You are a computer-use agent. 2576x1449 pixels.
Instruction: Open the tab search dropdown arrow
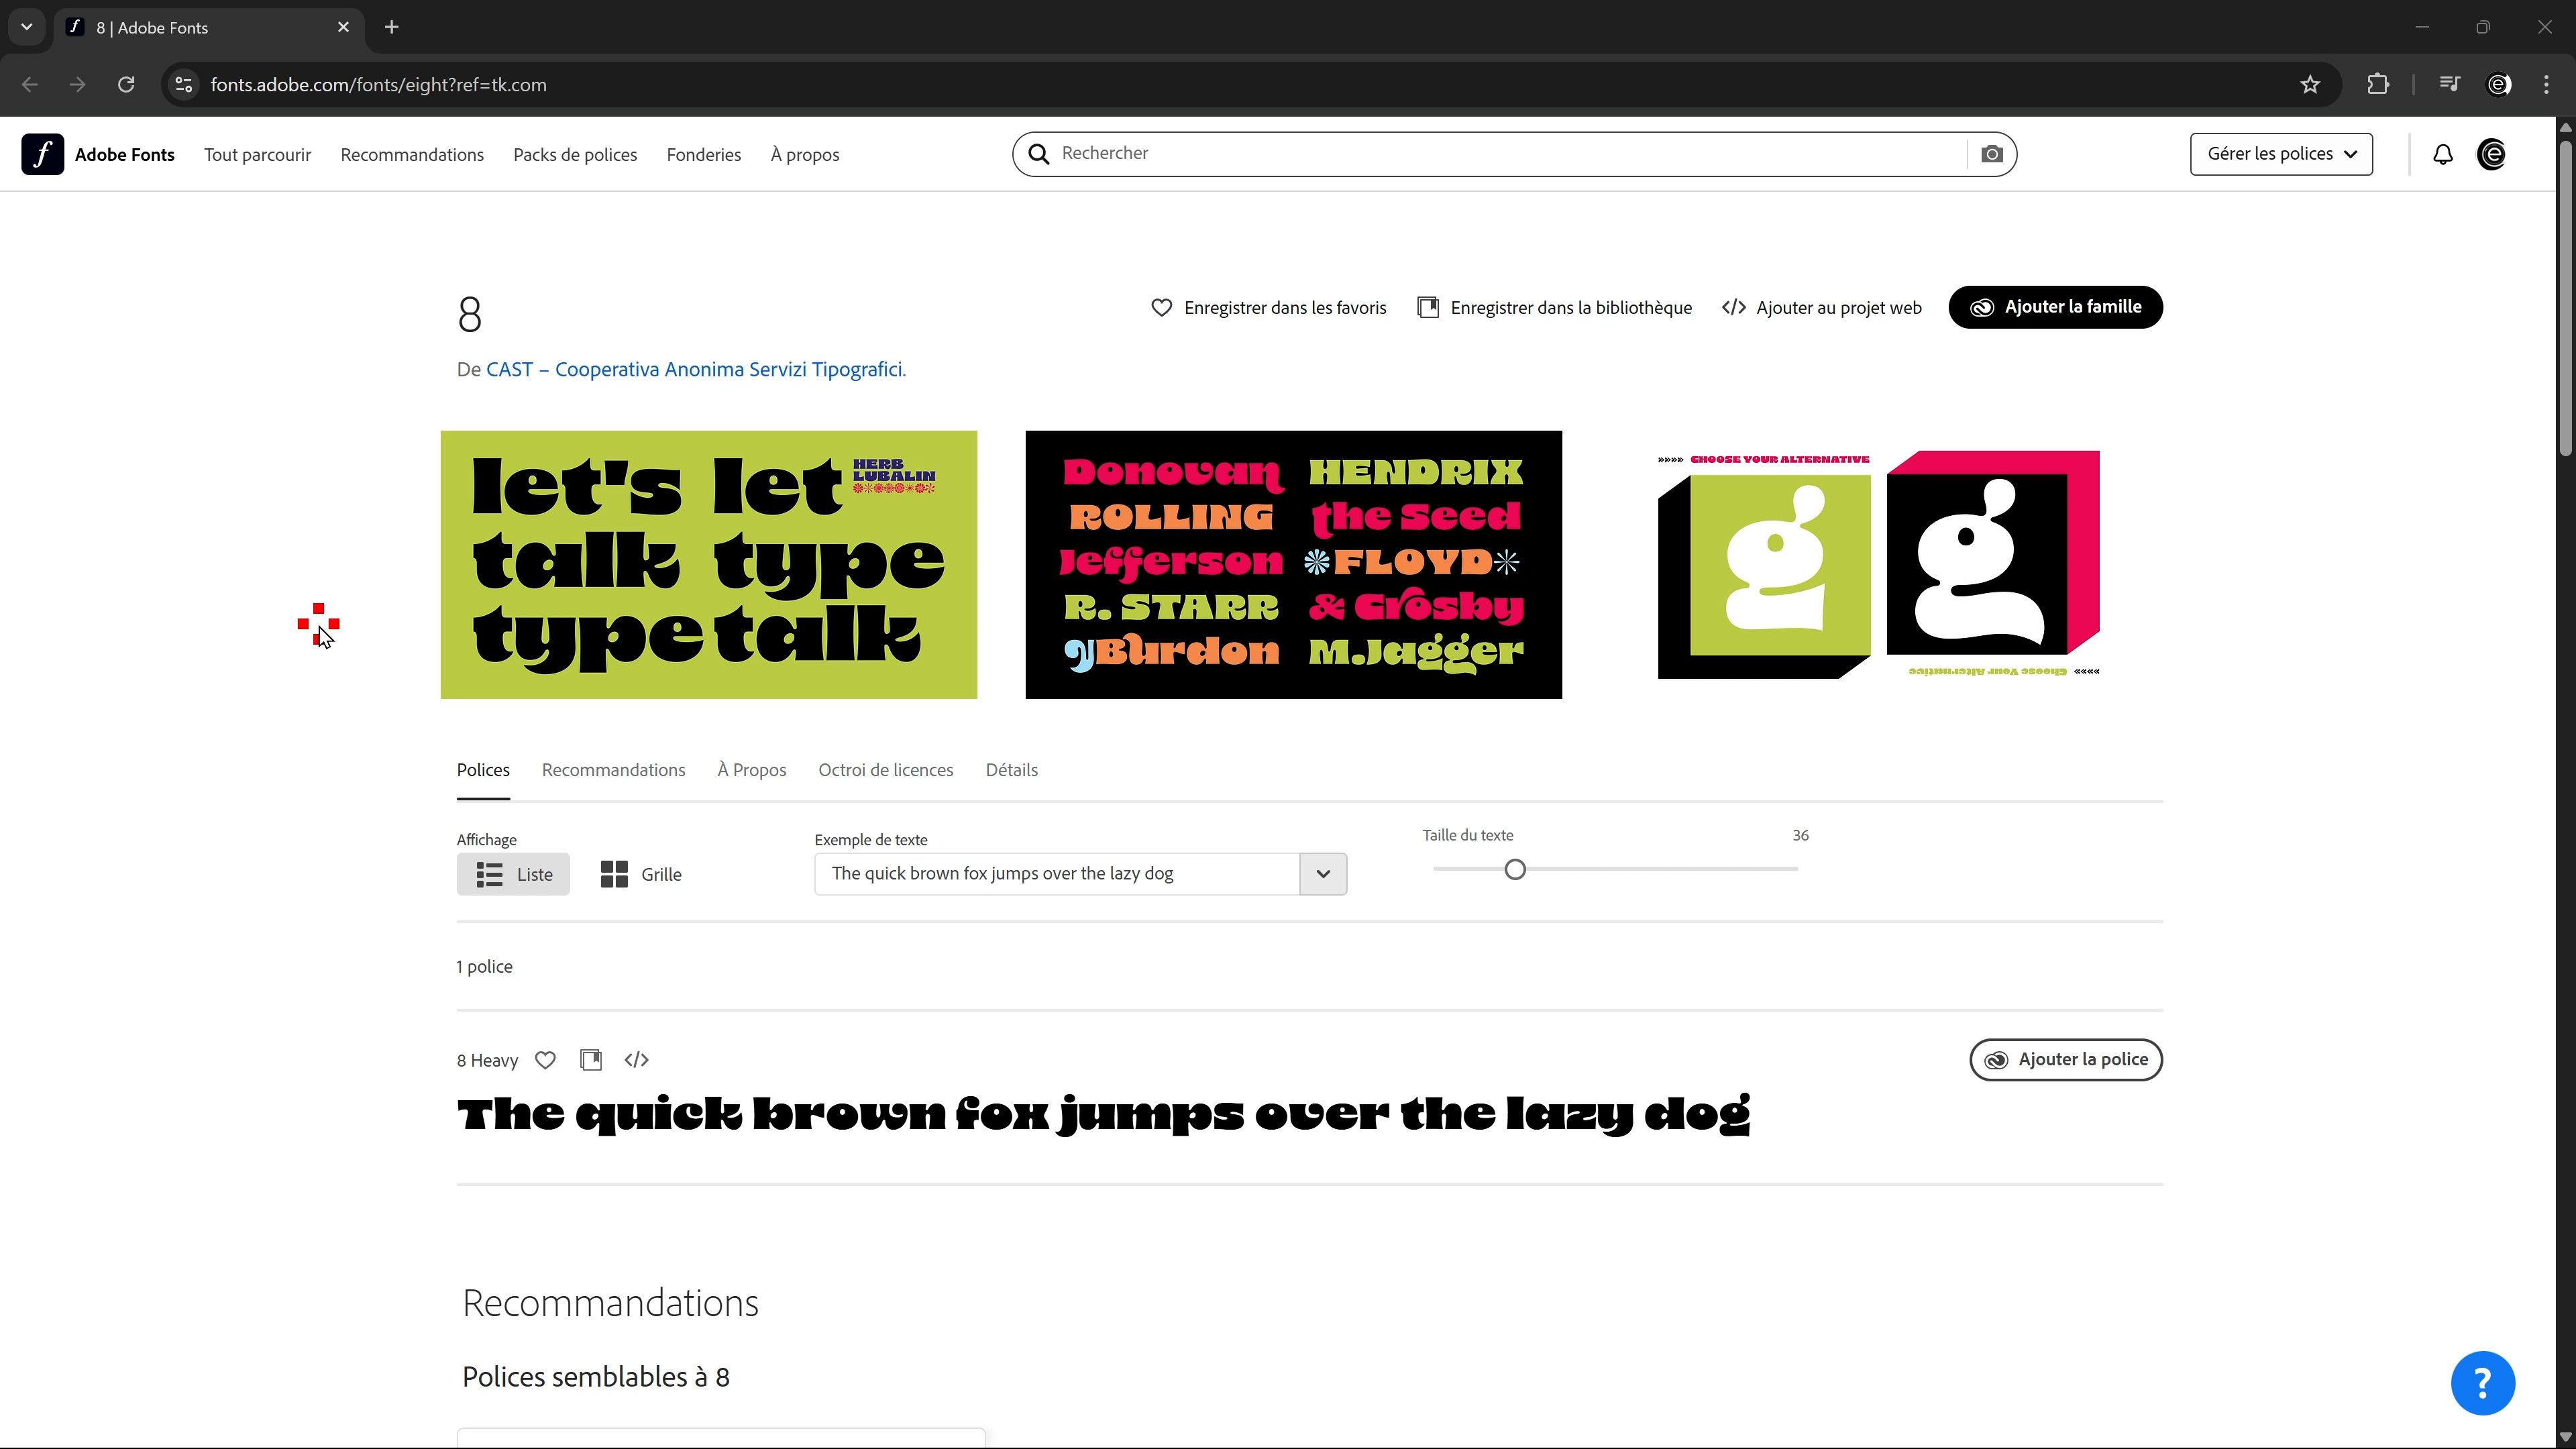[27, 28]
